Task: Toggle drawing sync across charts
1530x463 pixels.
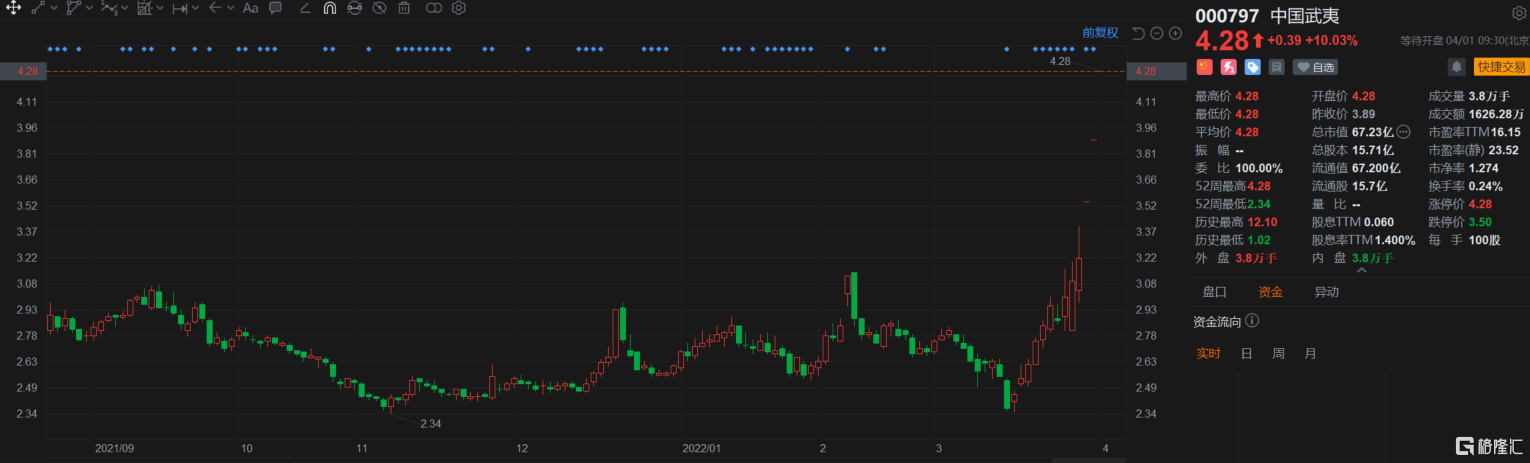Action: coord(355,8)
